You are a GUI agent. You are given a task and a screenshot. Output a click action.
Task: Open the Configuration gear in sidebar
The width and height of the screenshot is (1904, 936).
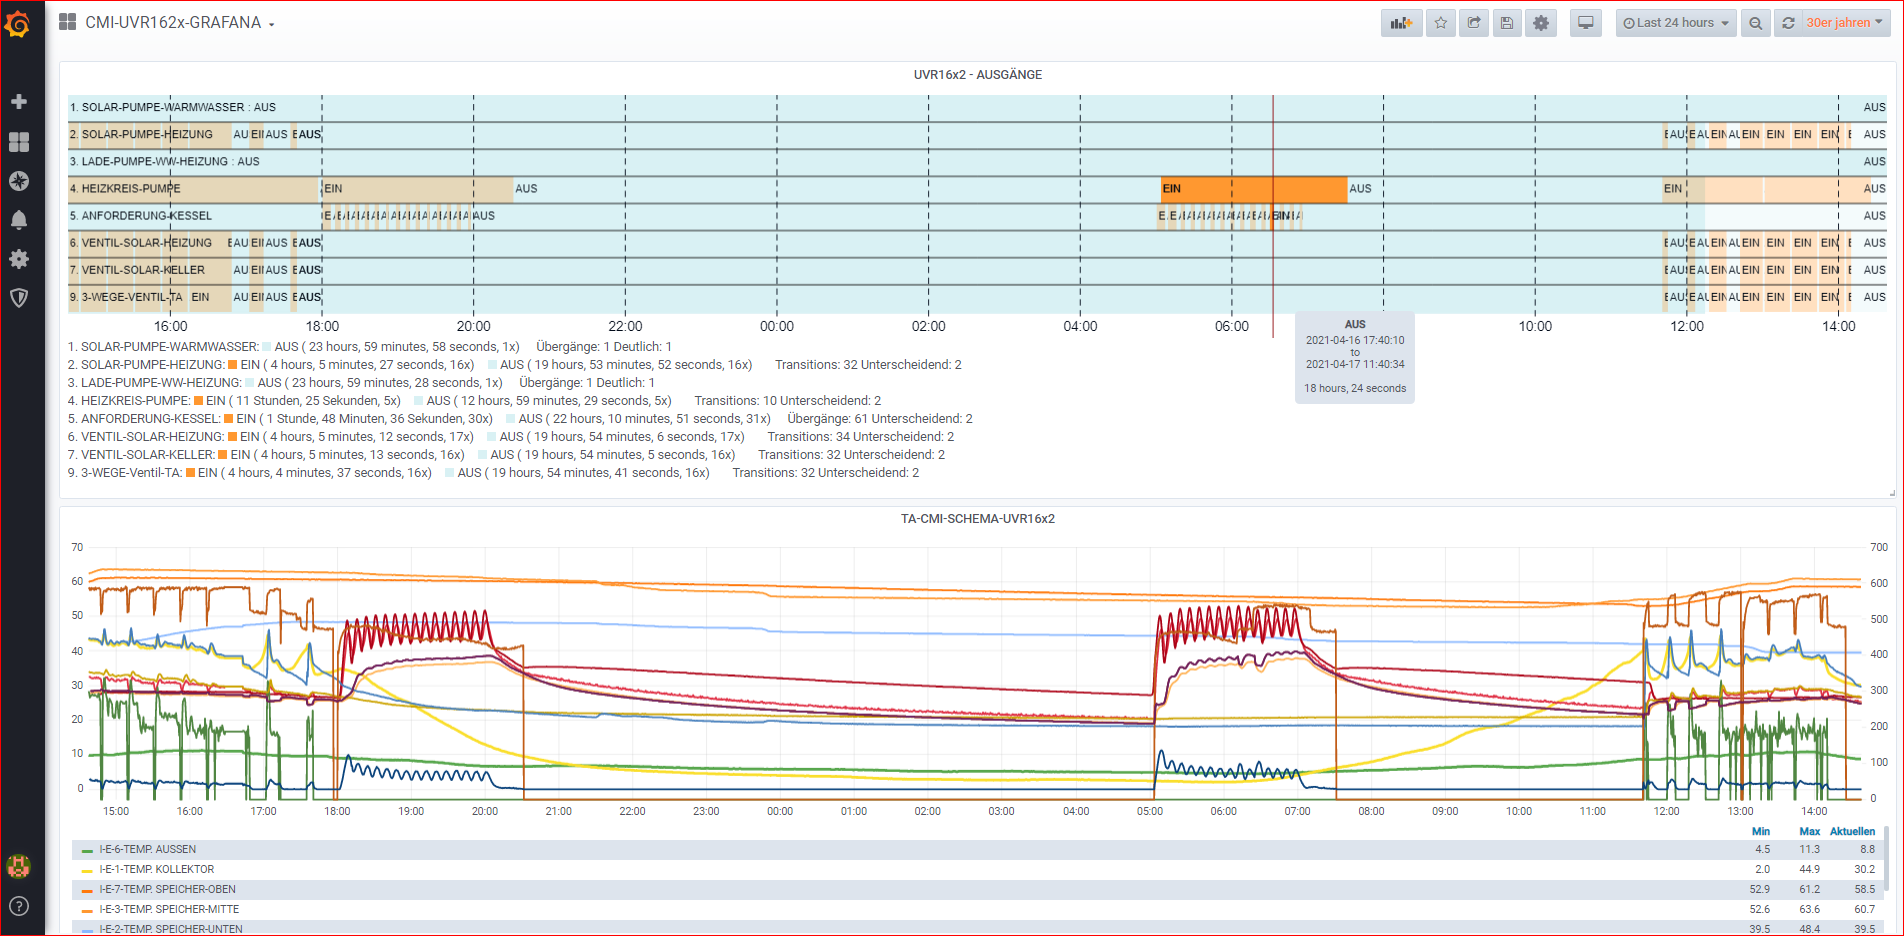18,259
